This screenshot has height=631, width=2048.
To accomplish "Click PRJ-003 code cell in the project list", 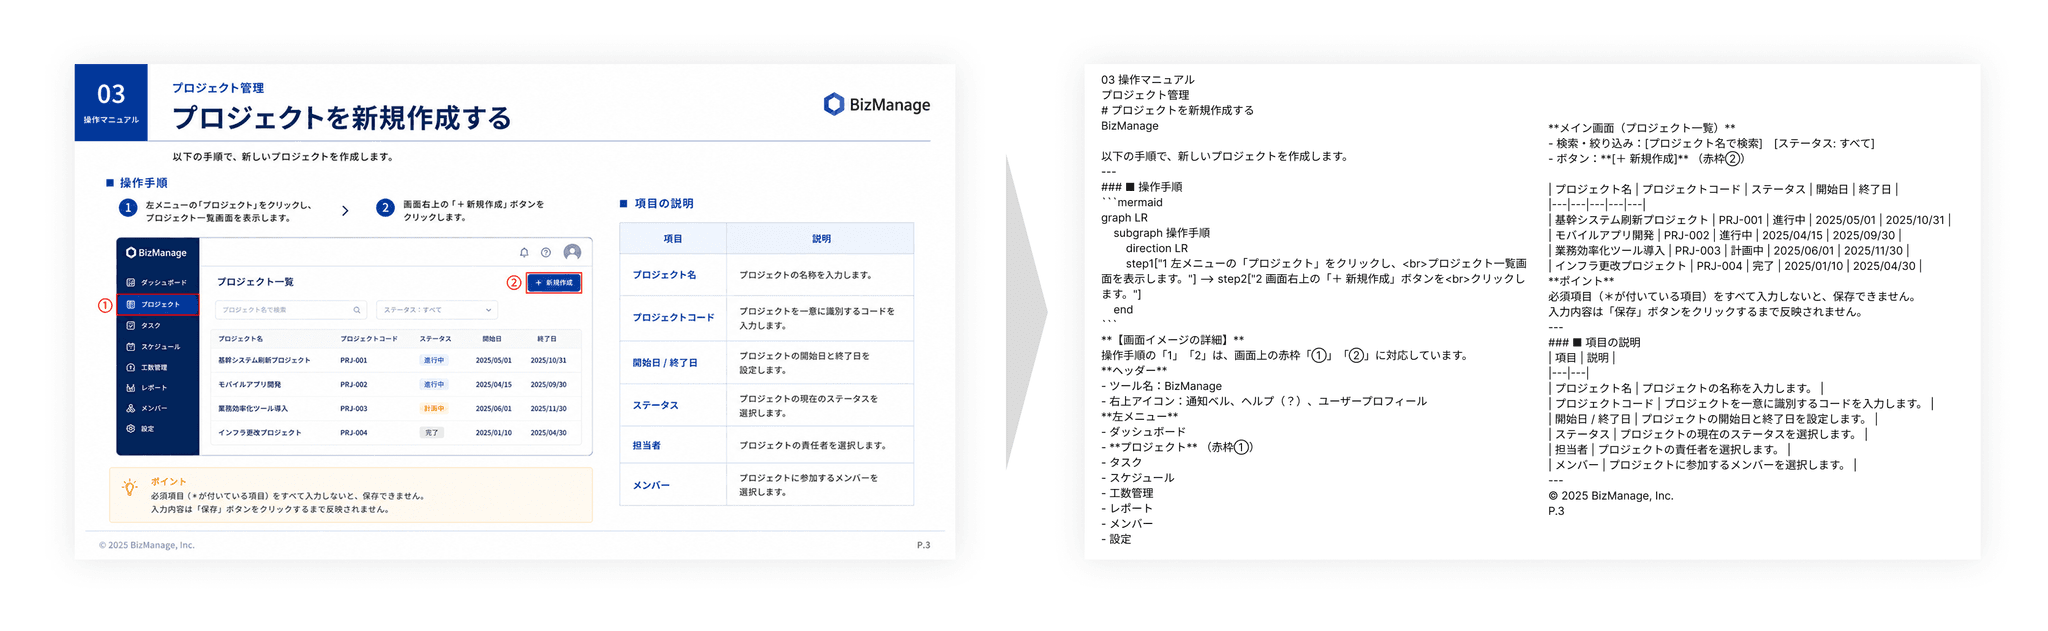I will coord(353,409).
